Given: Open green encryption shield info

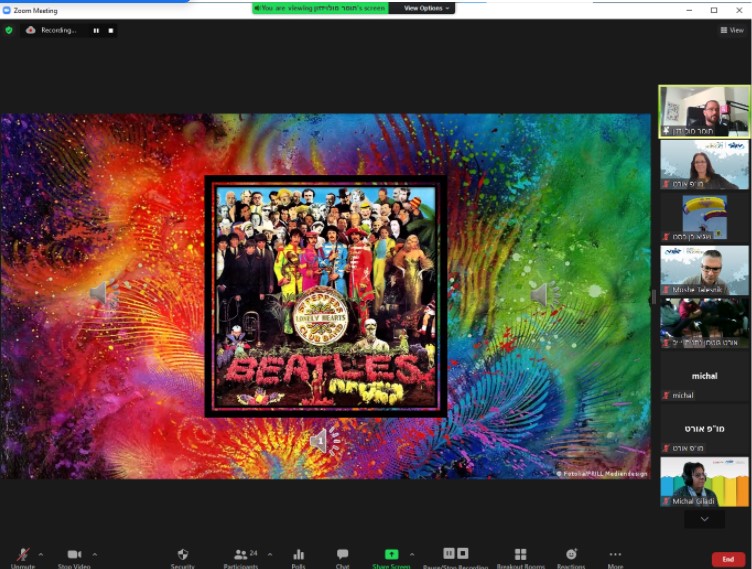Looking at the screenshot, I should pyautogui.click(x=9, y=30).
